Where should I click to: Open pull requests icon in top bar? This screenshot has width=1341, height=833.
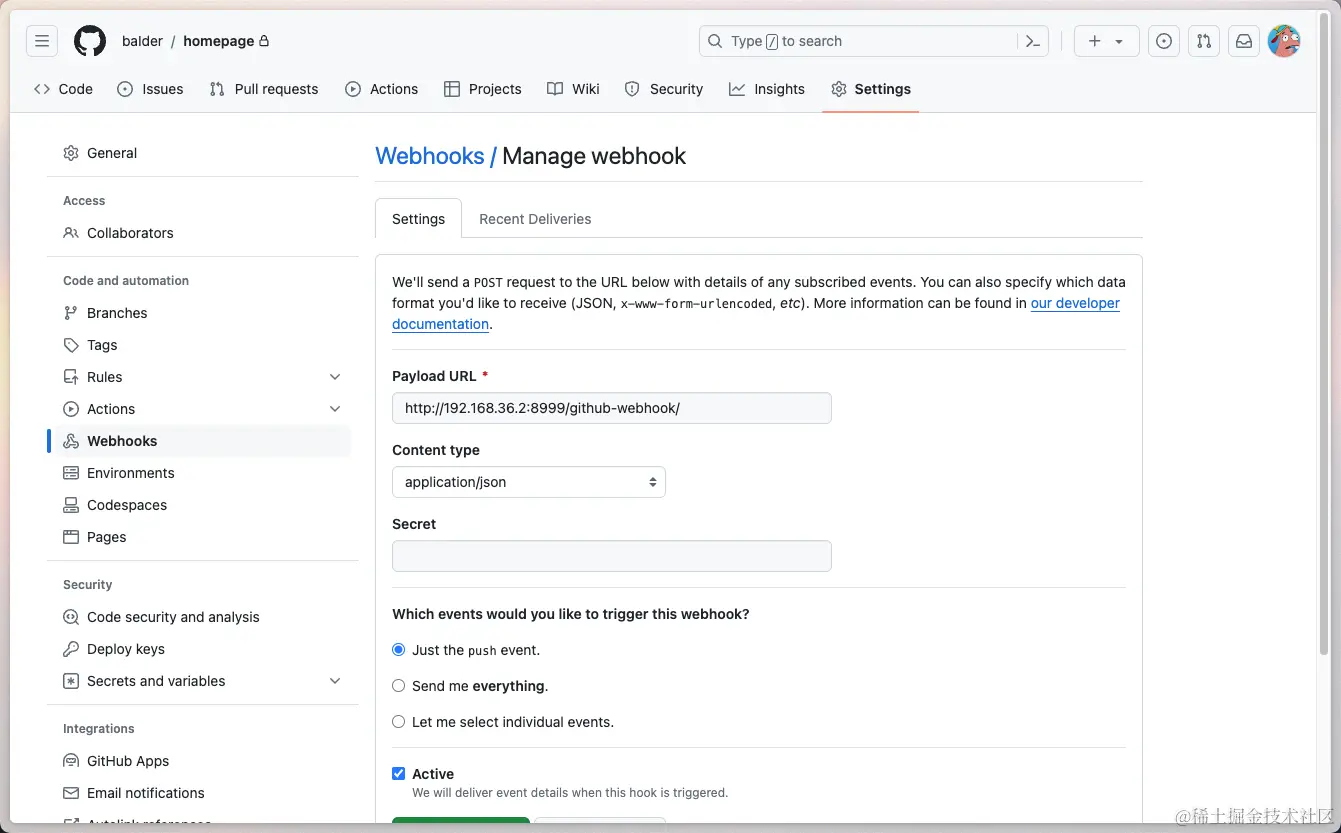click(x=1204, y=41)
